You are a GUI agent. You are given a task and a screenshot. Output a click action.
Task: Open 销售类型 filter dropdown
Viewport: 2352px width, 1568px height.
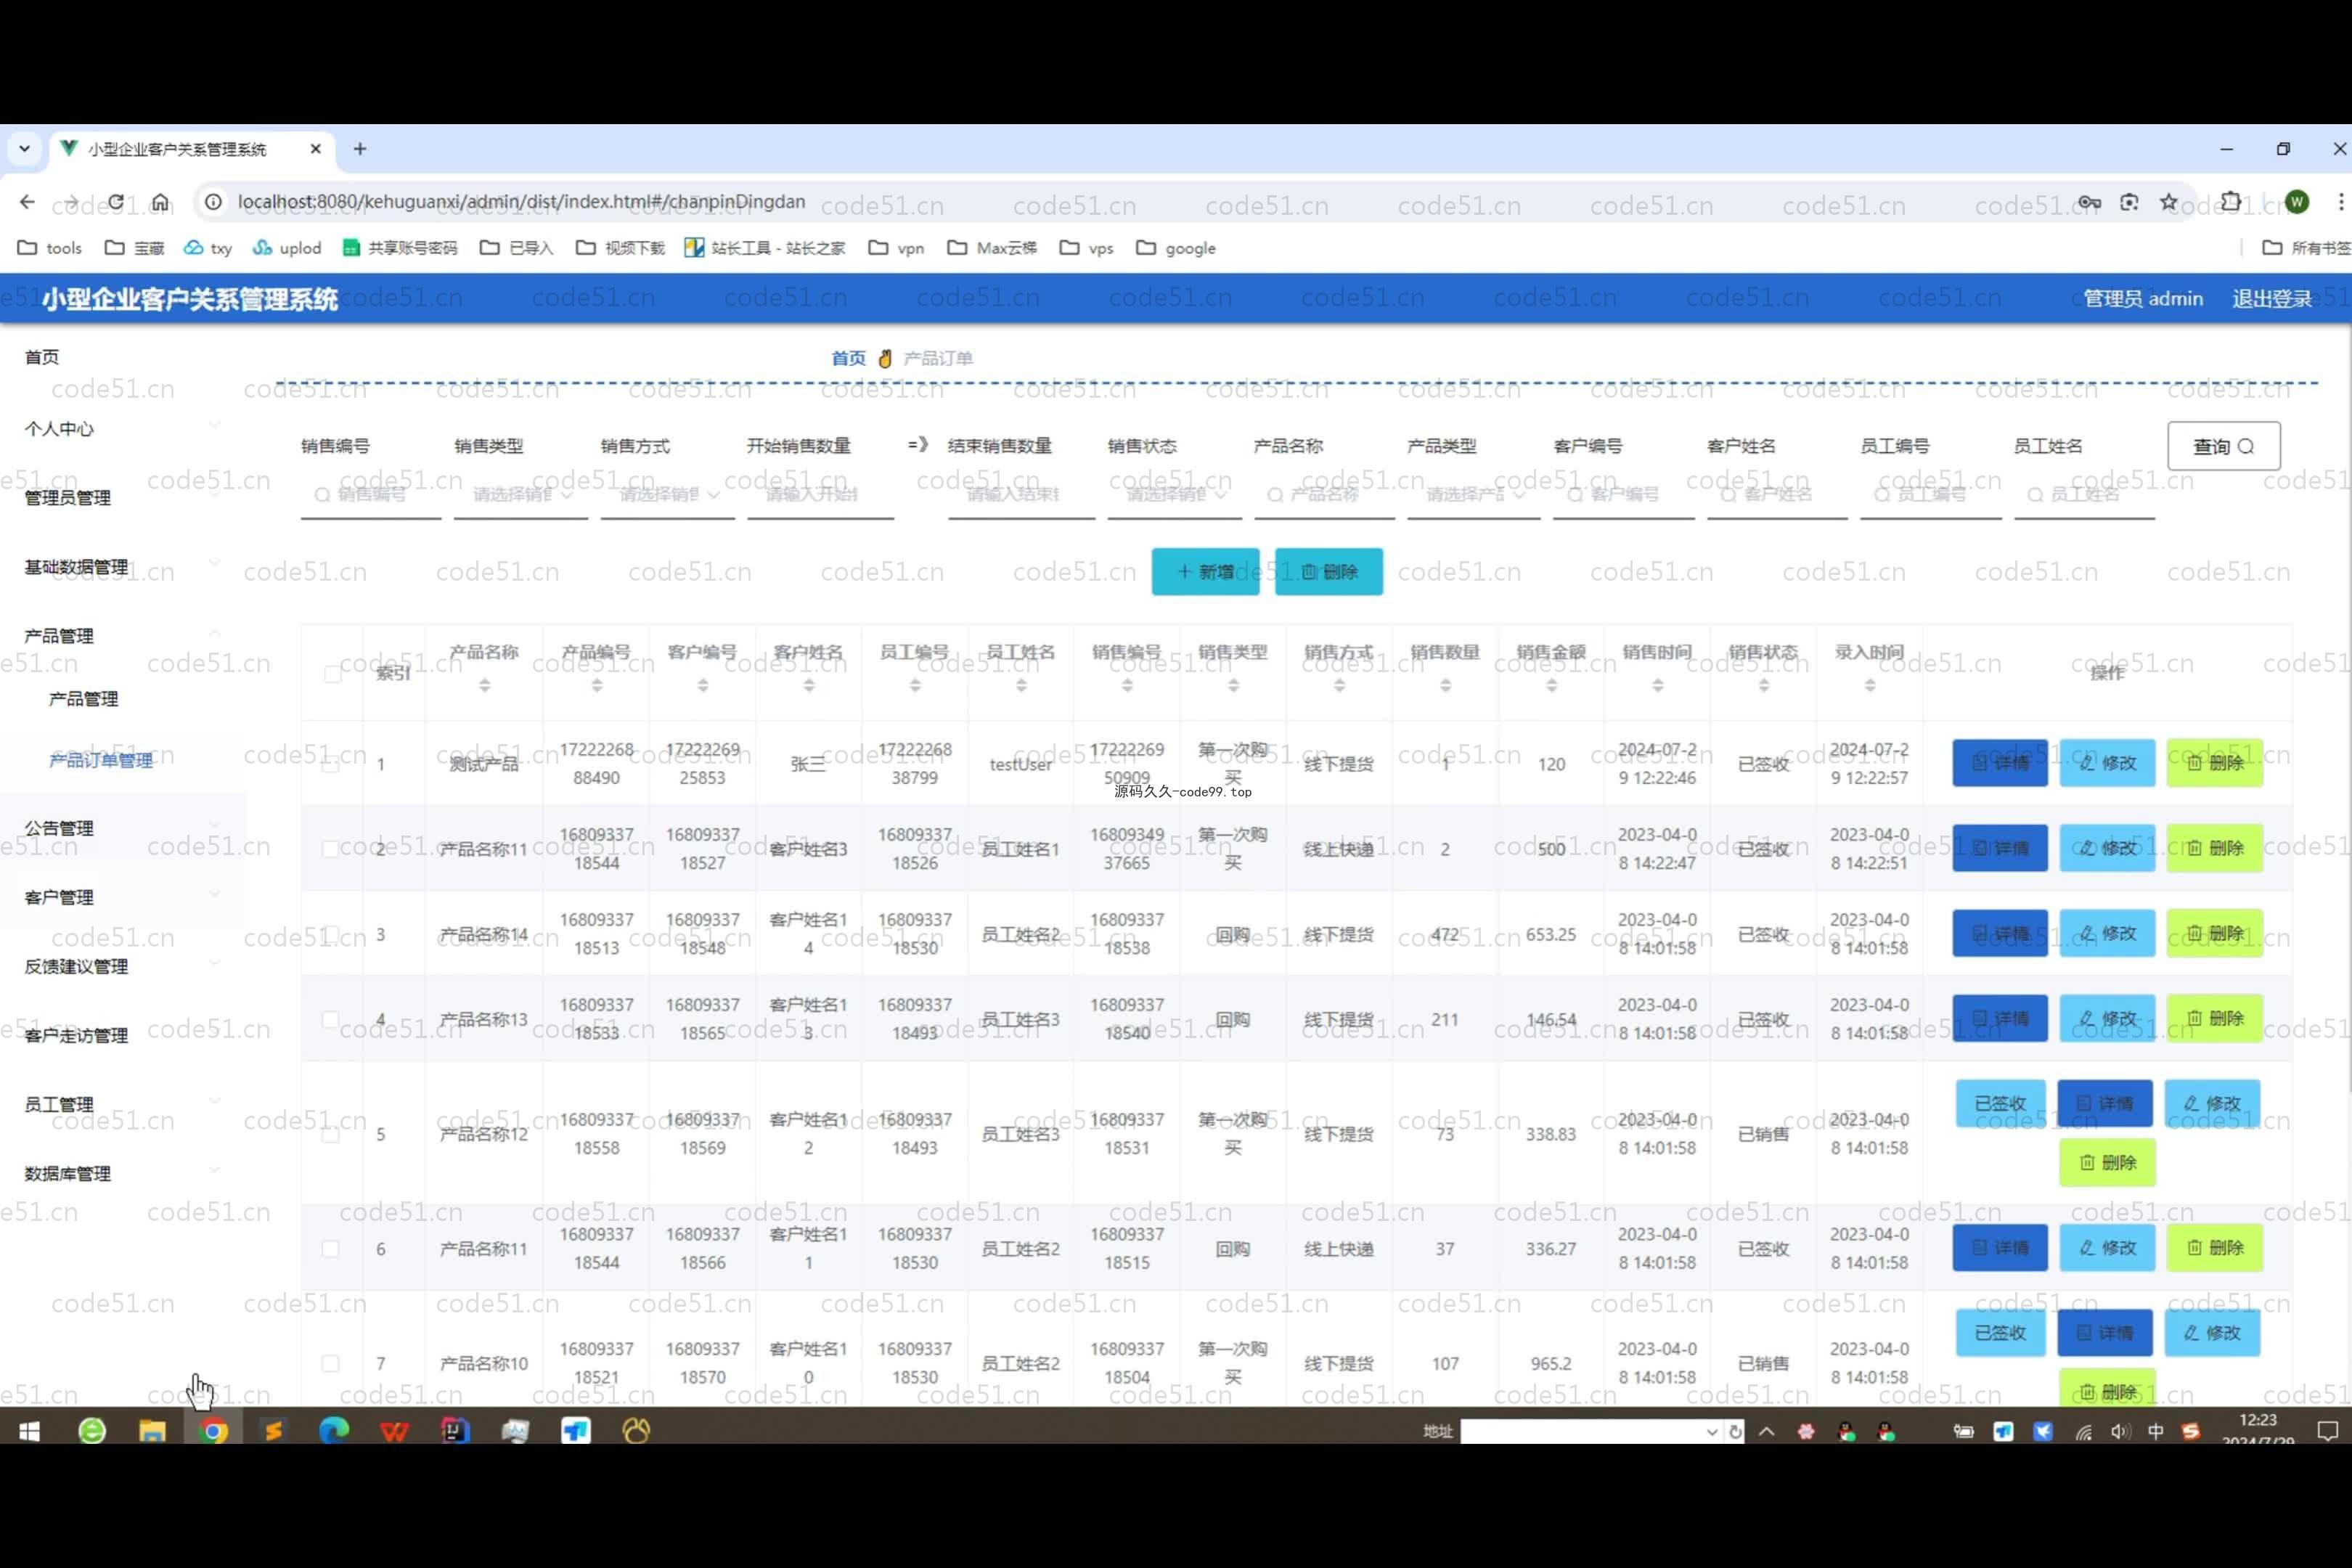coord(521,495)
